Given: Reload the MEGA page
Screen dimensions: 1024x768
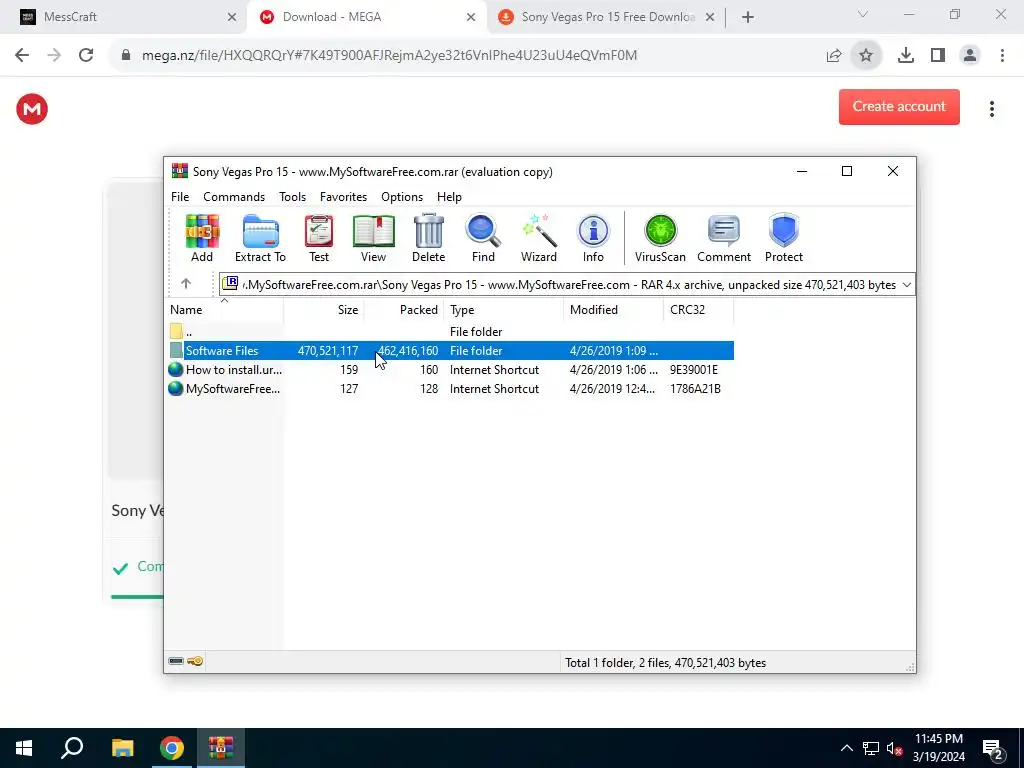Looking at the screenshot, I should tap(86, 56).
